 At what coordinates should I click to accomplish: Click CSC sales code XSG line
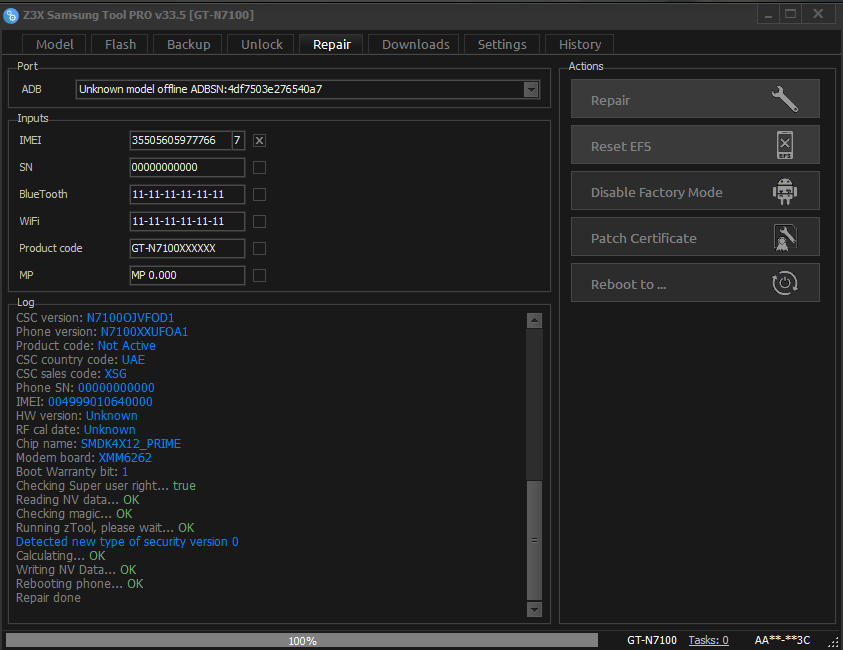(72, 374)
